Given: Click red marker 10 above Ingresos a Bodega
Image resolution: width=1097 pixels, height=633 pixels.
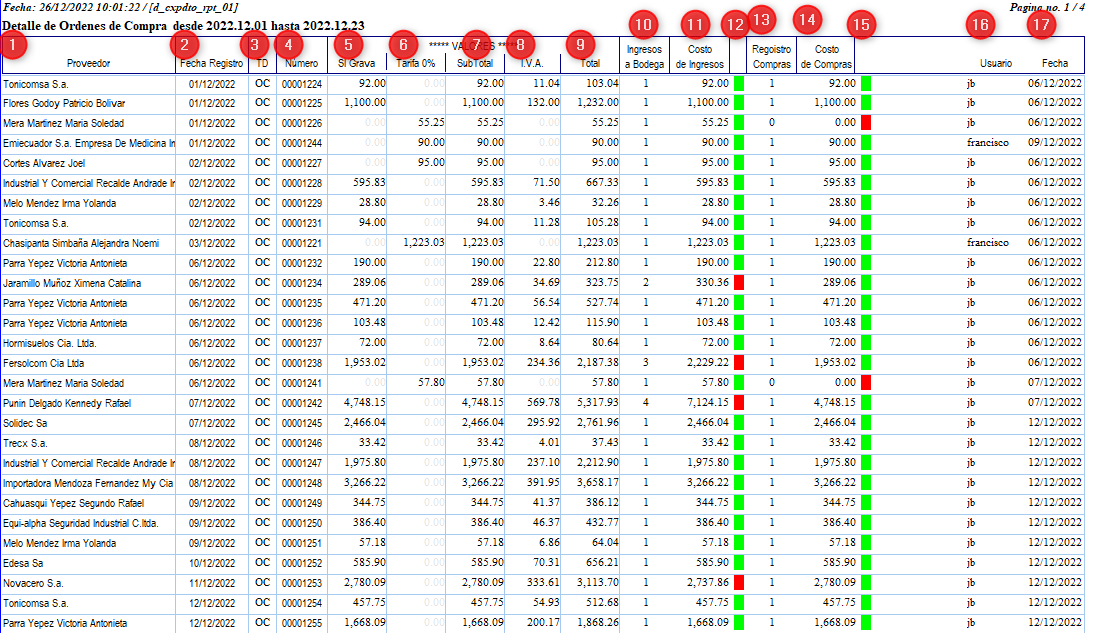Looking at the screenshot, I should [644, 24].
